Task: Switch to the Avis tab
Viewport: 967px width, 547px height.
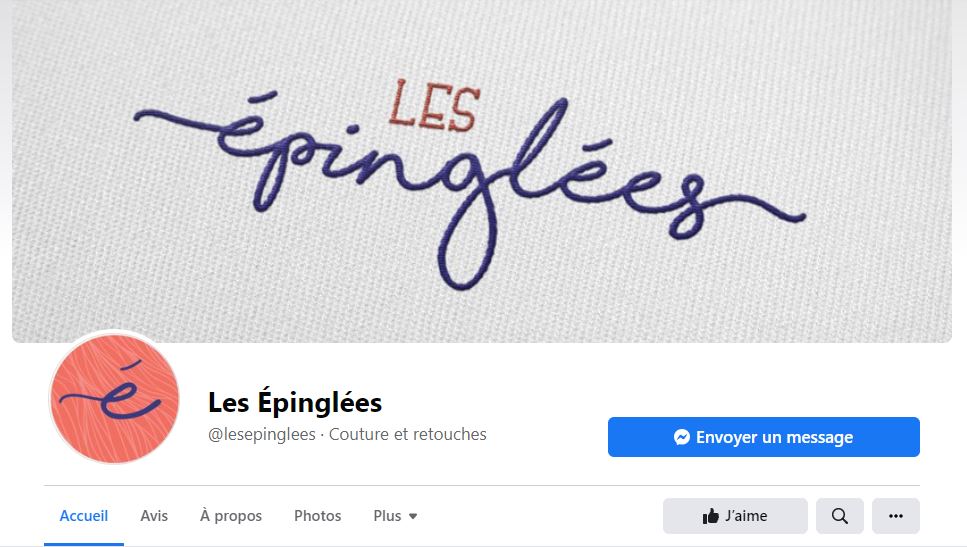Action: click(154, 516)
